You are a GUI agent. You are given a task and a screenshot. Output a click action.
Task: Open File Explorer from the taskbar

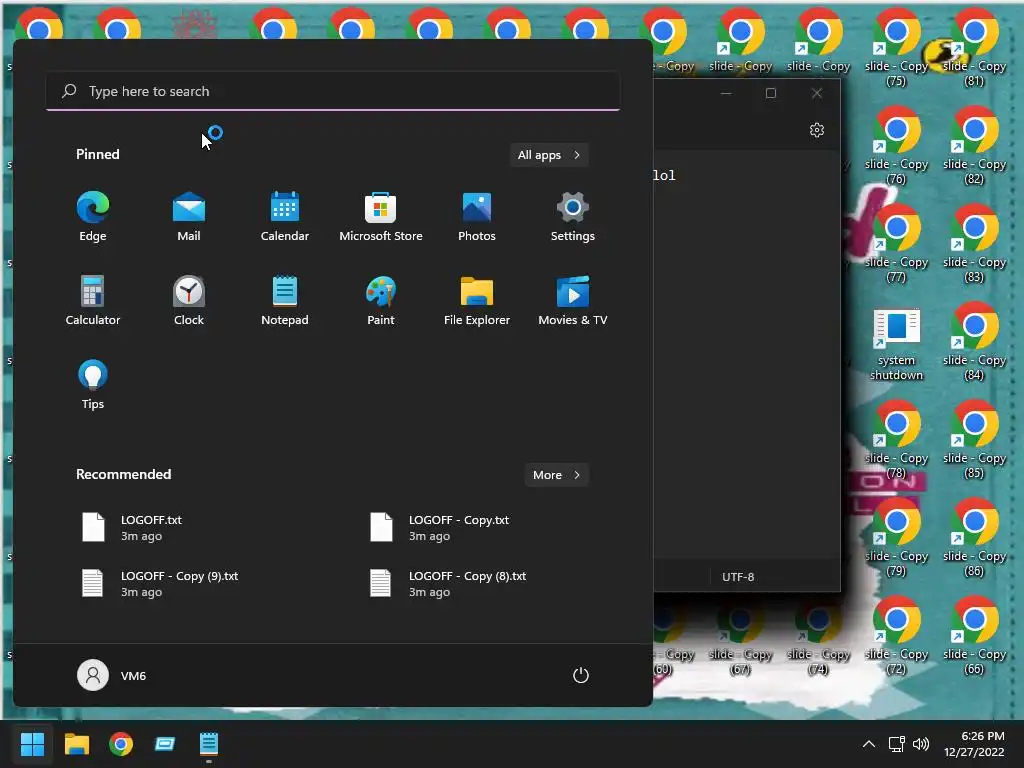76,744
